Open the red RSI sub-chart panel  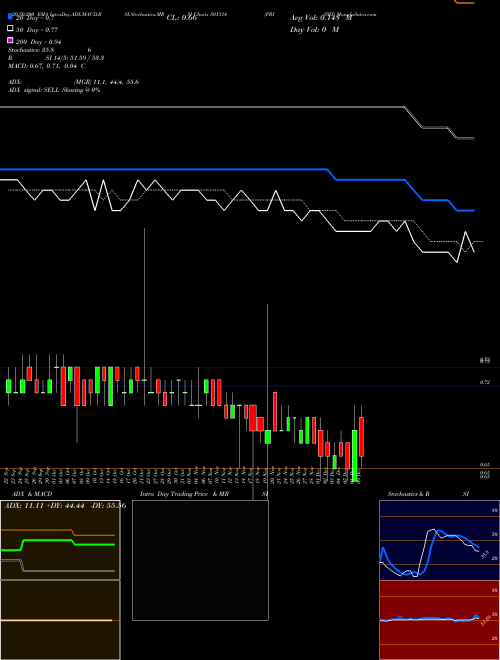[x=439, y=620]
